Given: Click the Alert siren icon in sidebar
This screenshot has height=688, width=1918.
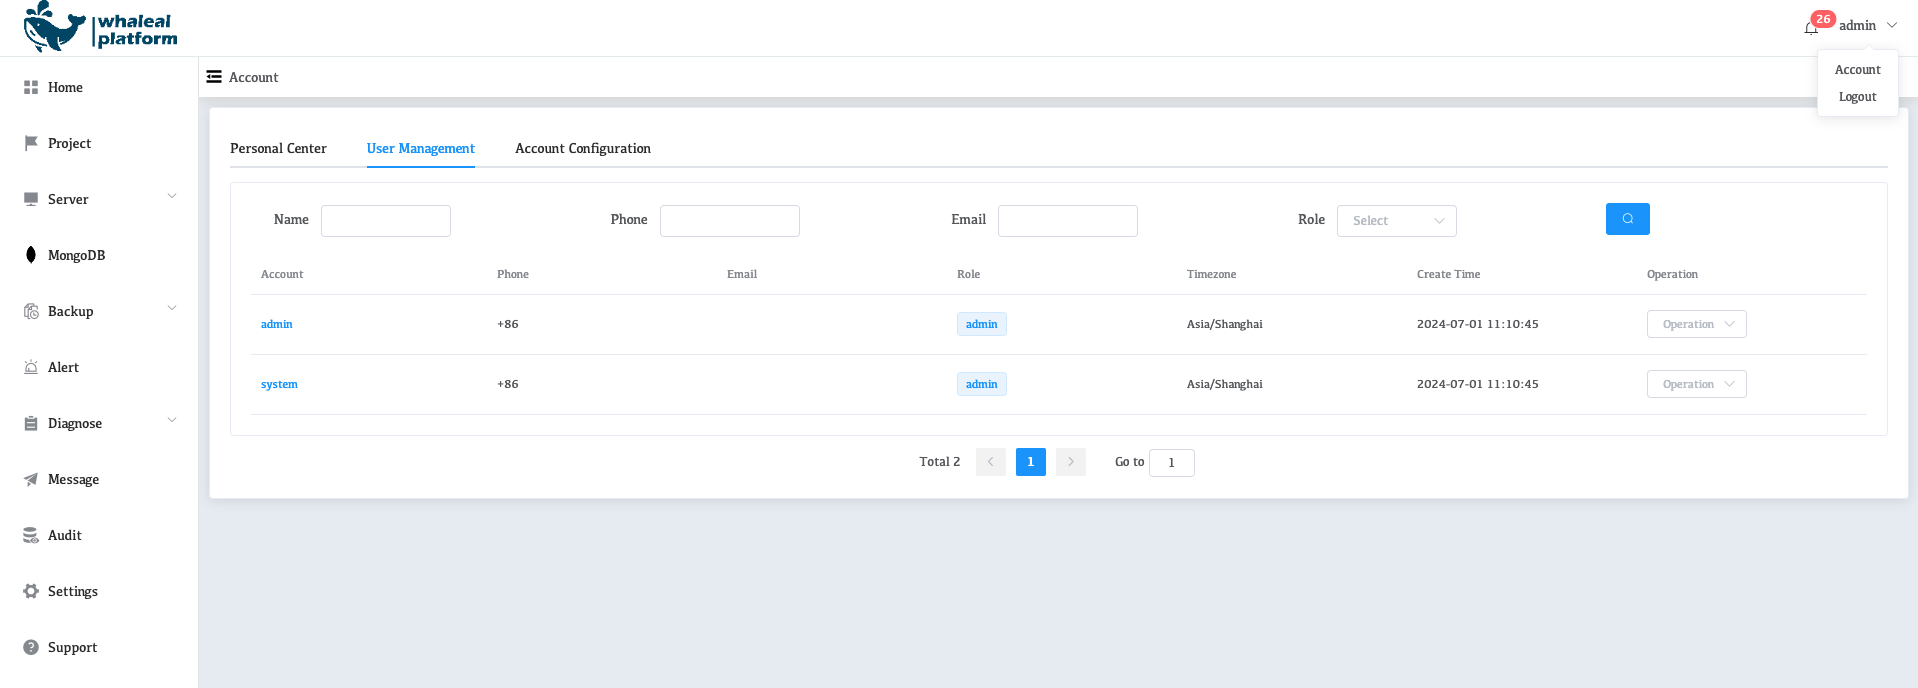Looking at the screenshot, I should point(31,367).
